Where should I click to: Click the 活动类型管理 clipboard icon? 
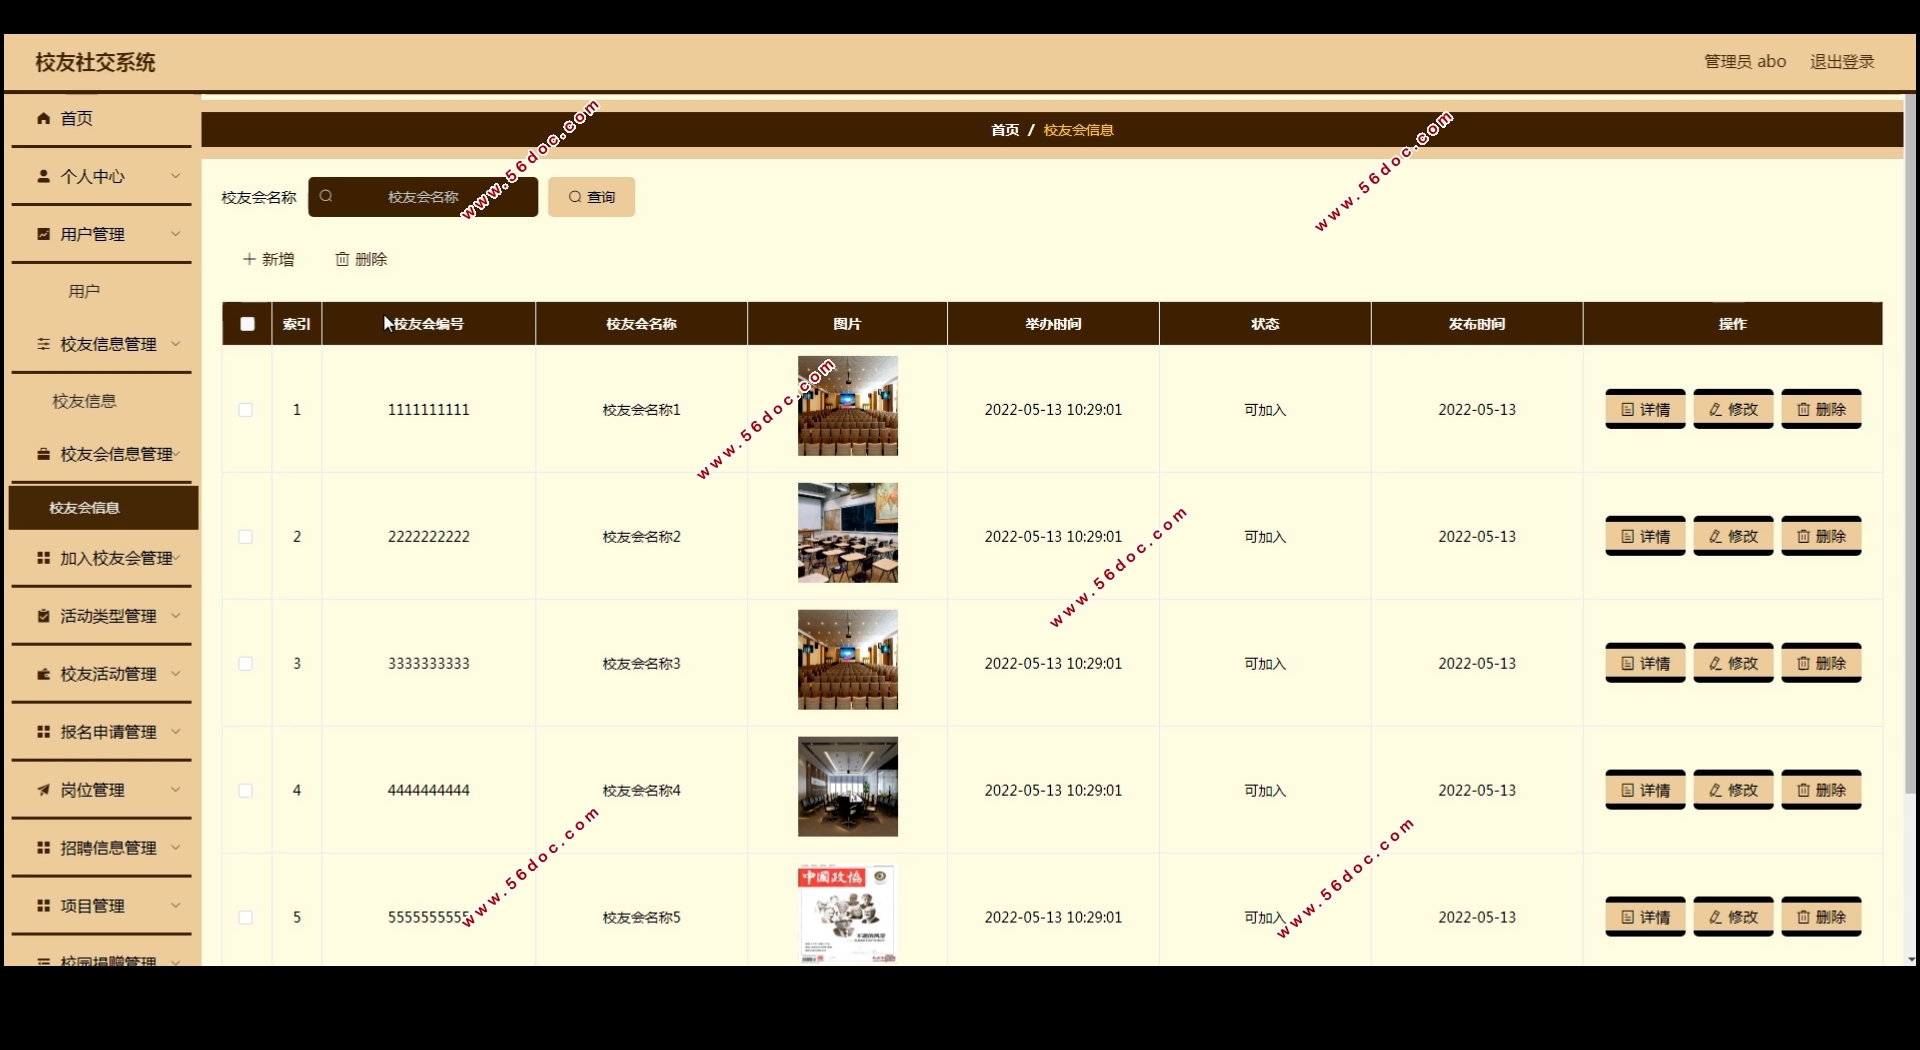click(x=43, y=616)
